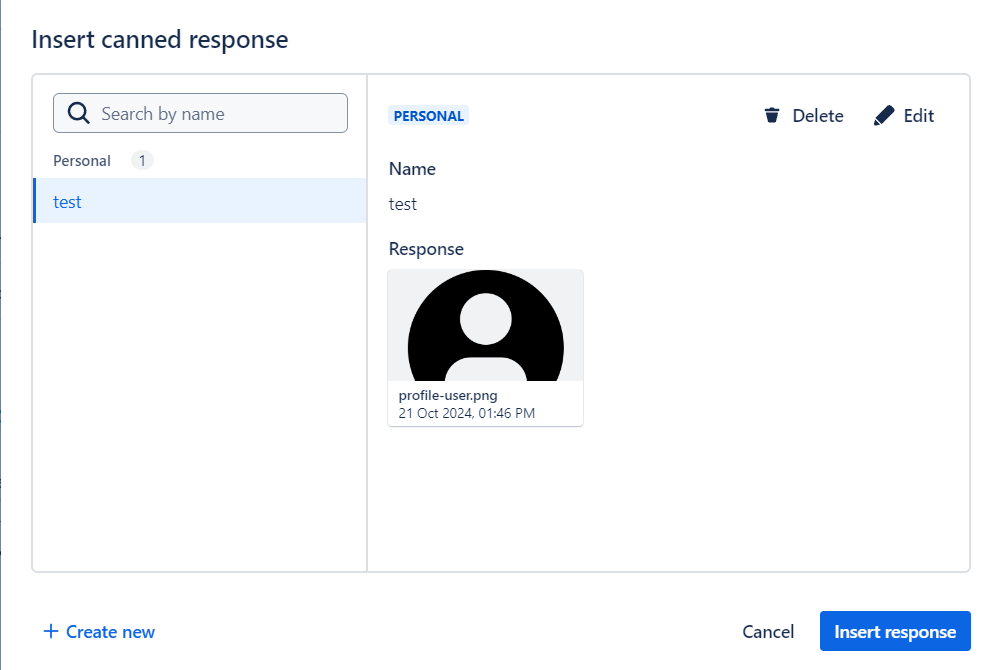Image resolution: width=988 pixels, height=670 pixels.
Task: Click the Create new link
Action: click(x=99, y=632)
